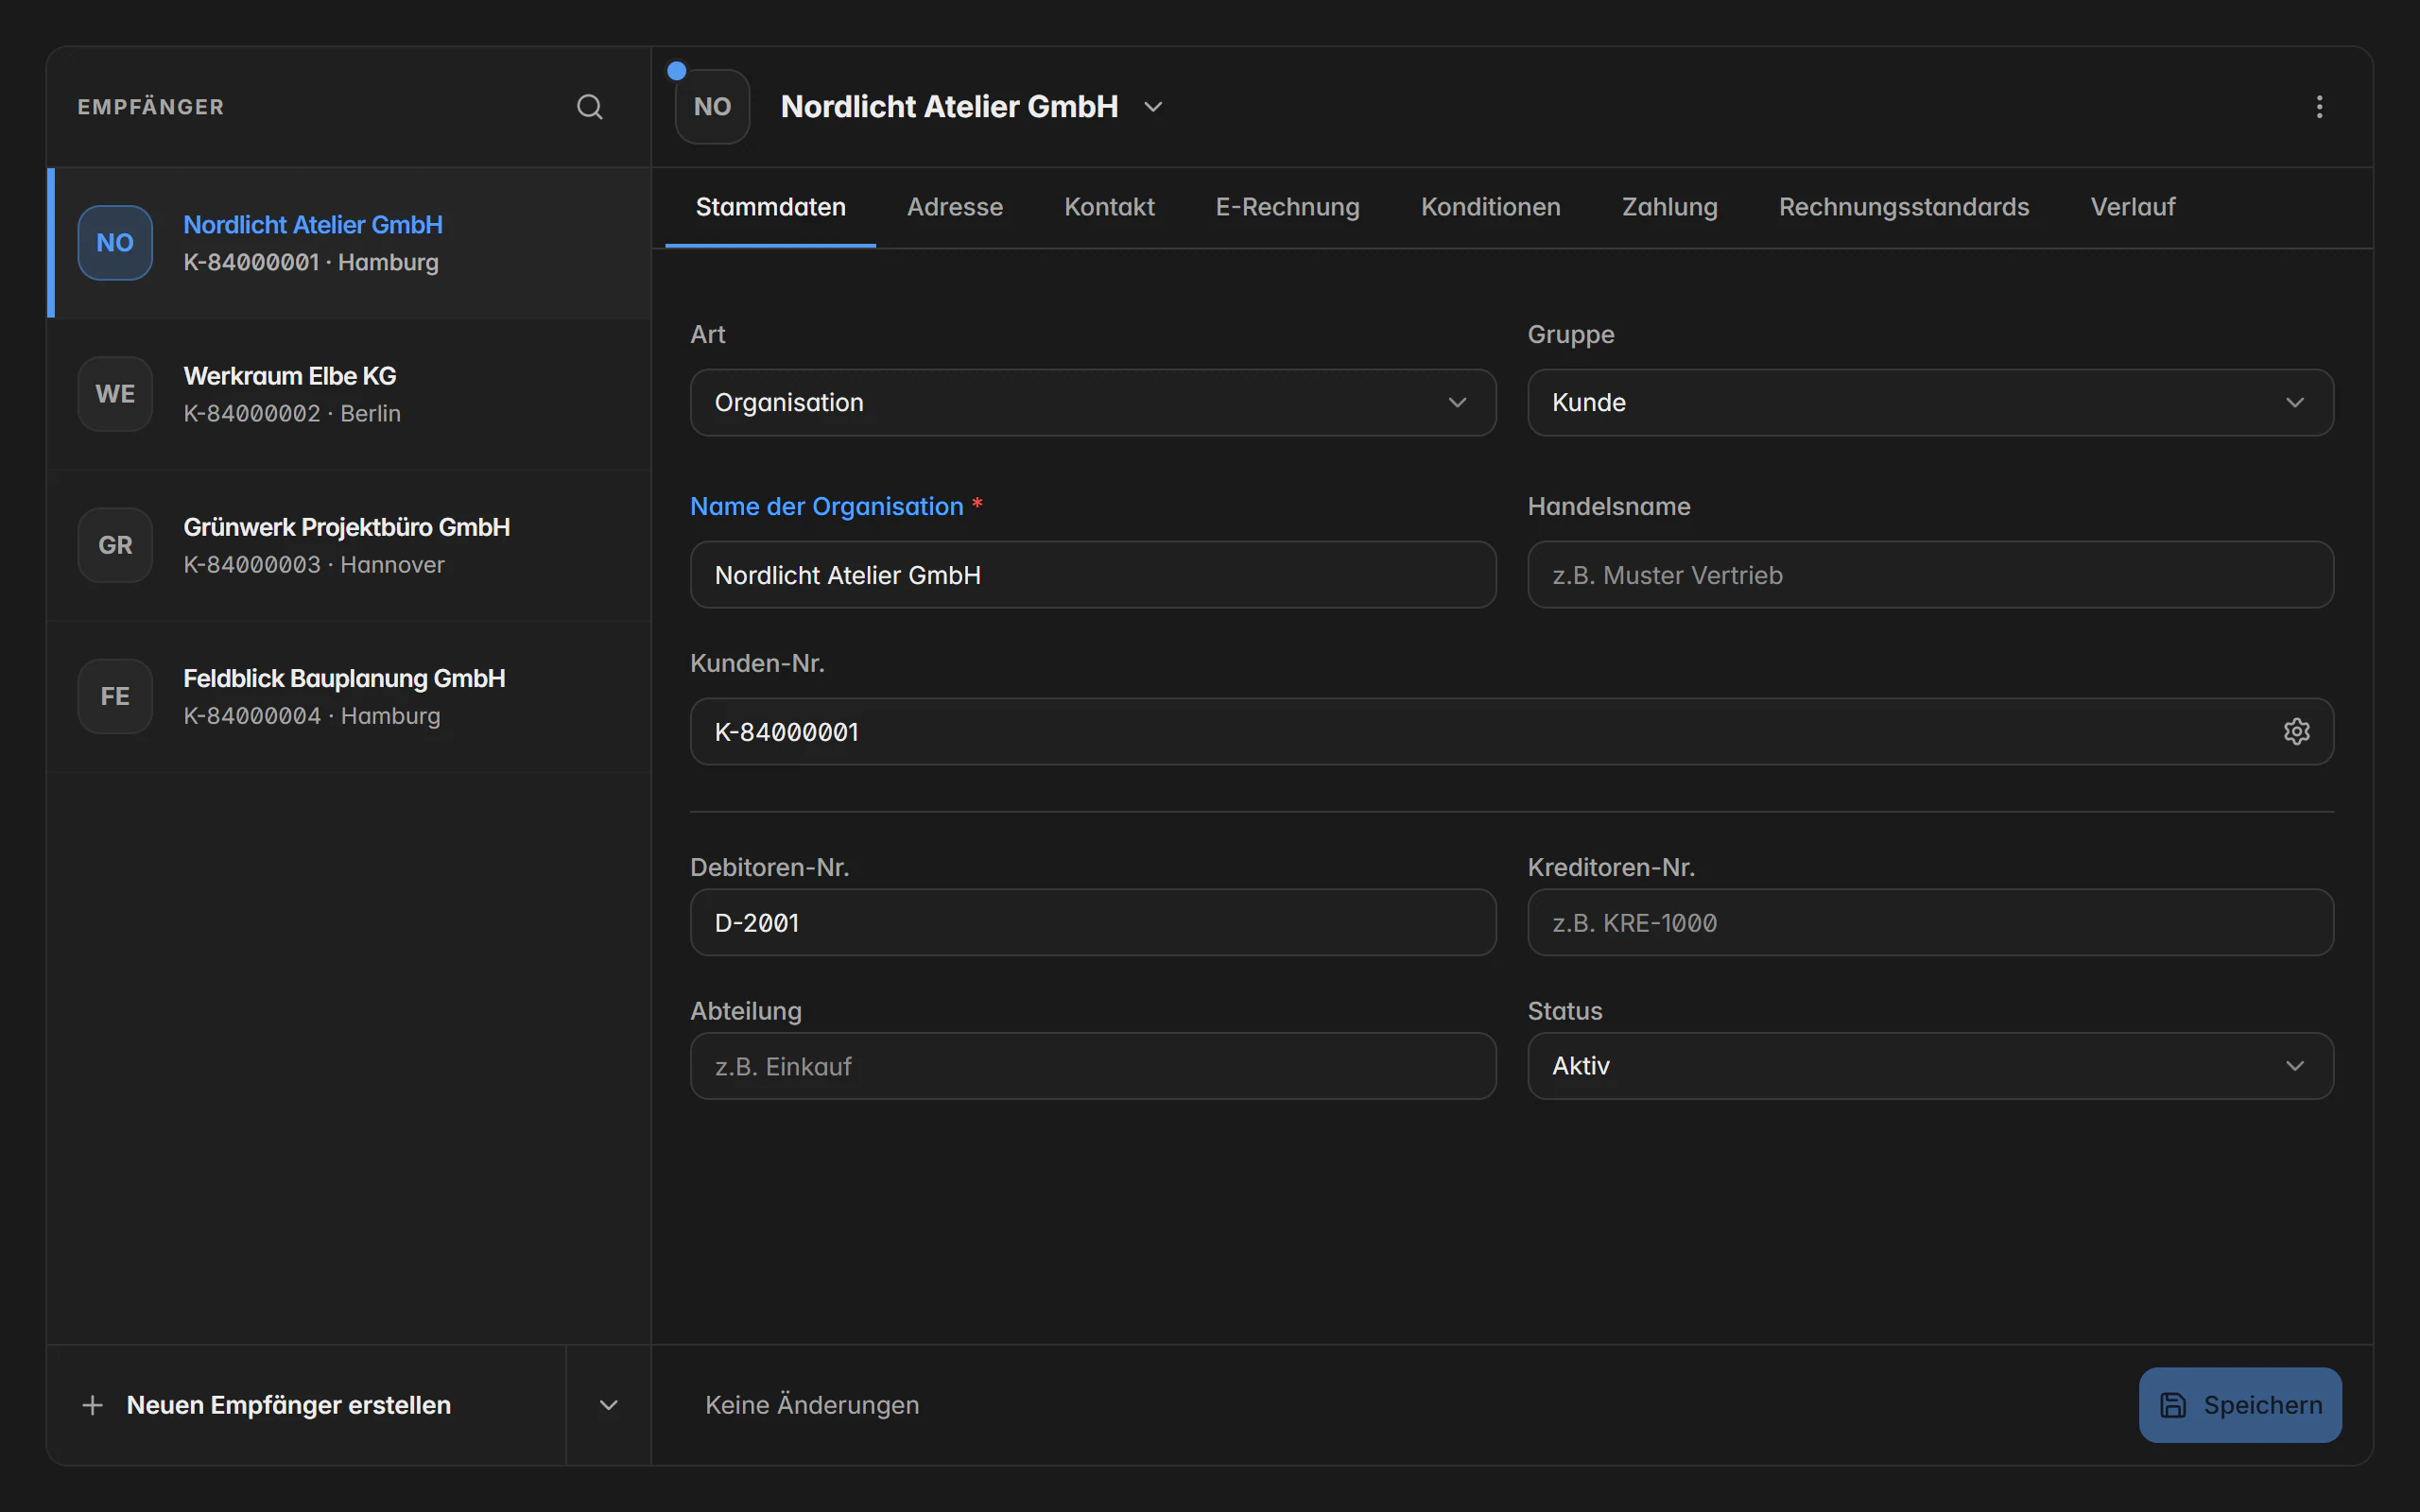Click the FE avatar of Feldblick Bauplanung
2420x1512 pixels.
click(115, 696)
